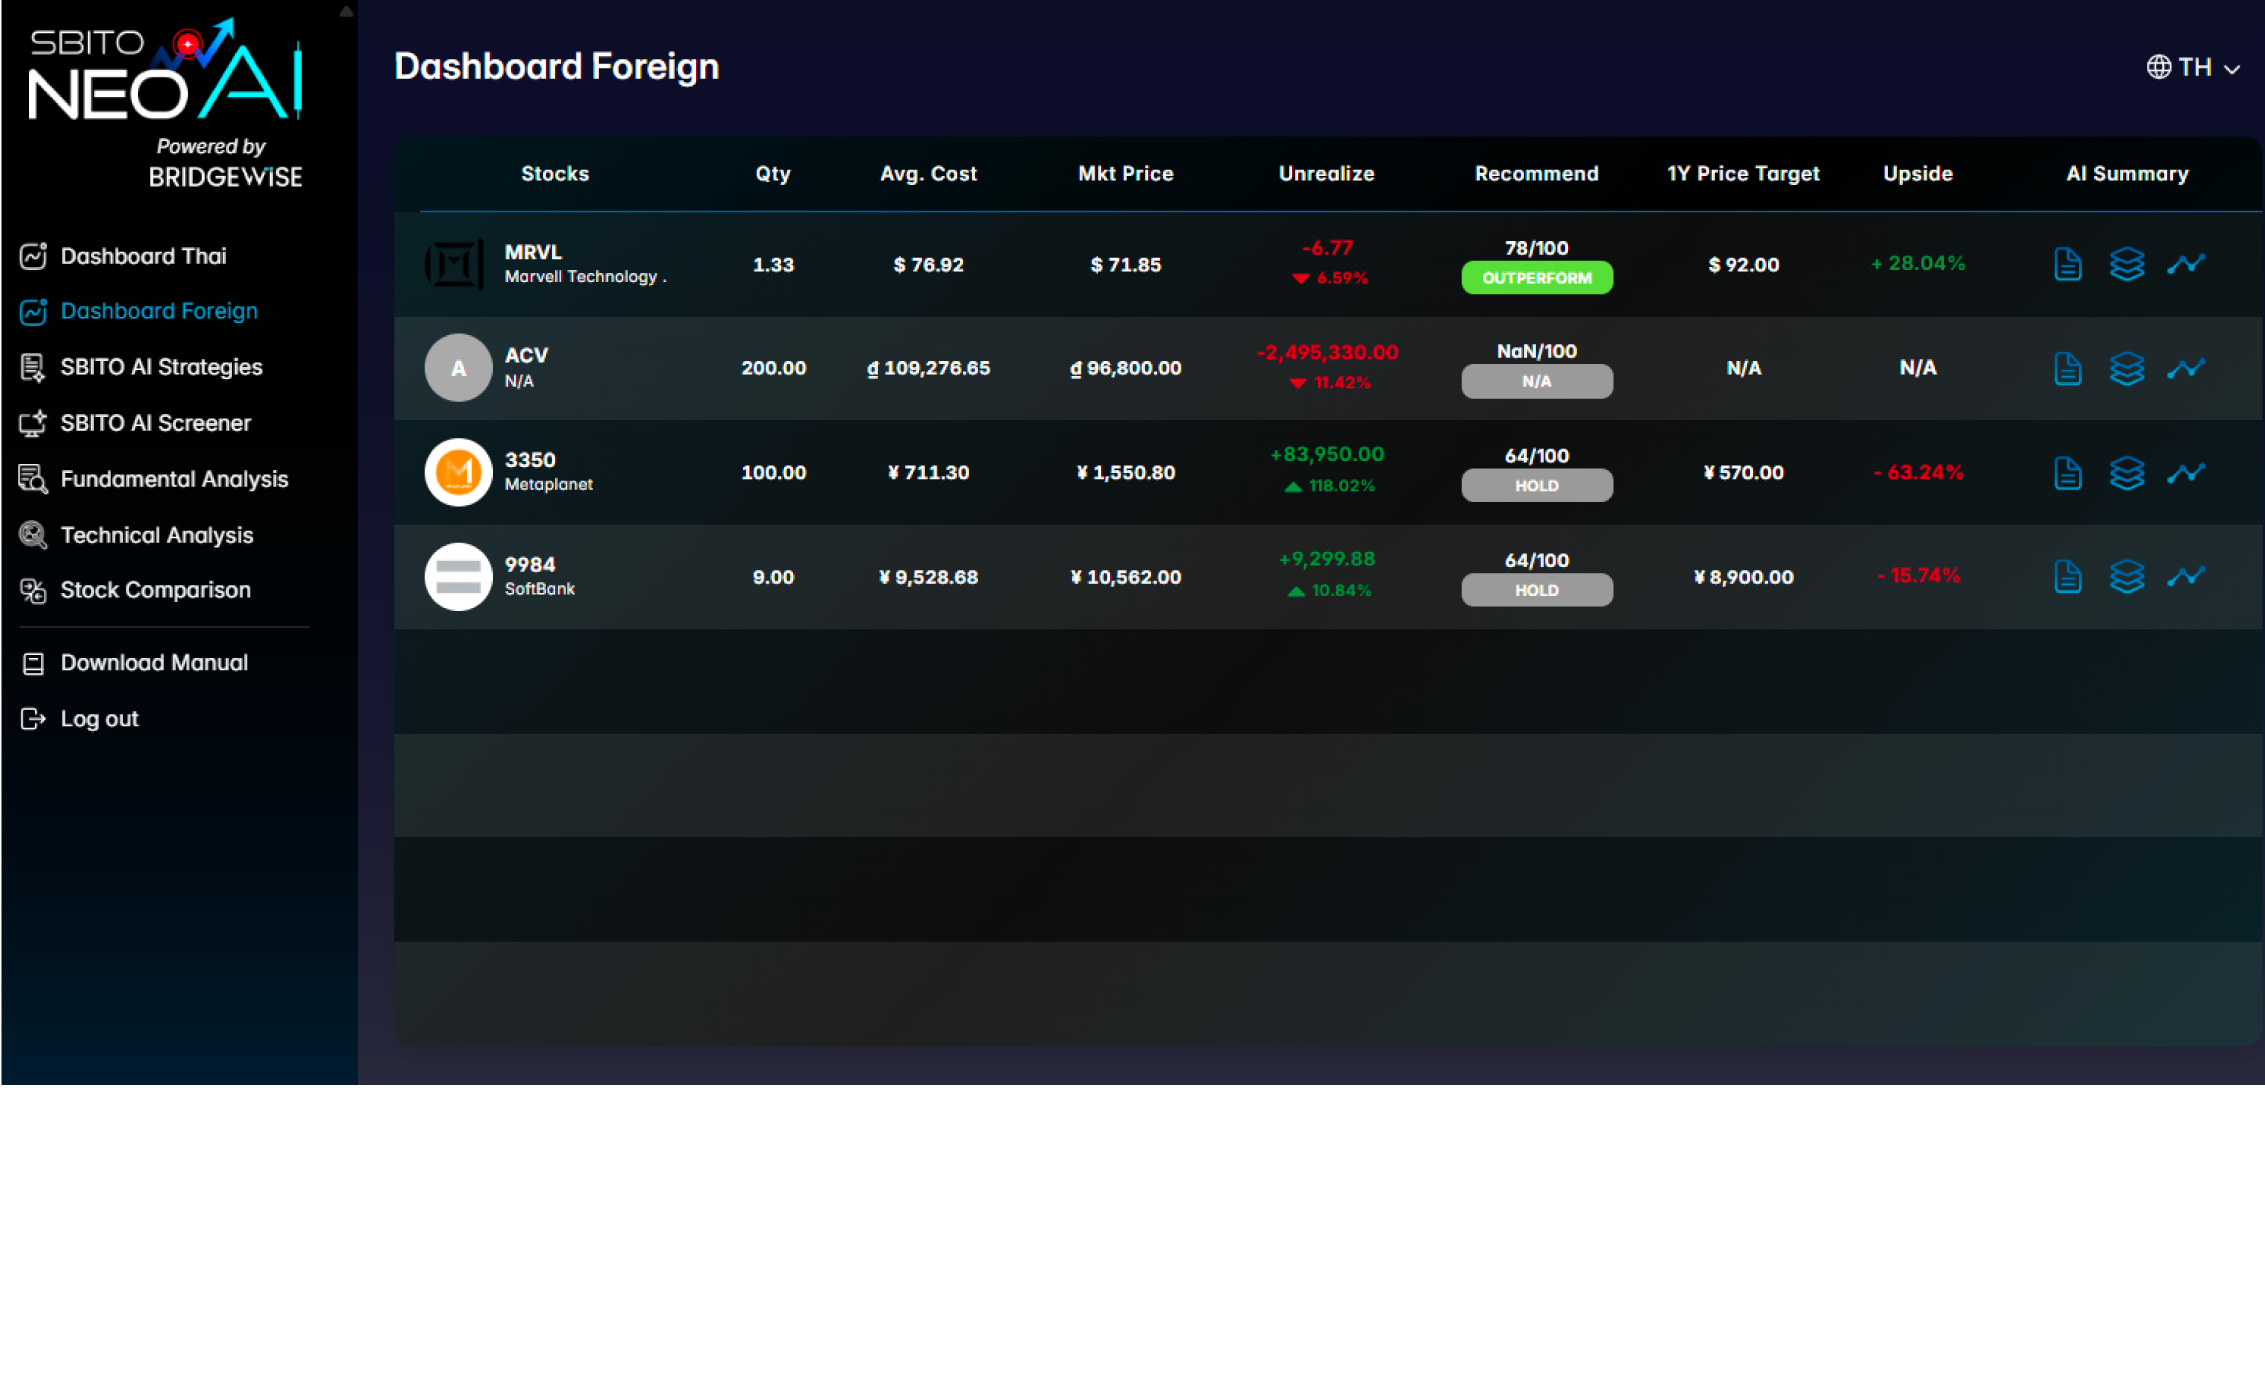Image resolution: width=2265 pixels, height=1374 pixels.
Task: Click document summary icon for SoftBank row
Action: pos(2067,577)
